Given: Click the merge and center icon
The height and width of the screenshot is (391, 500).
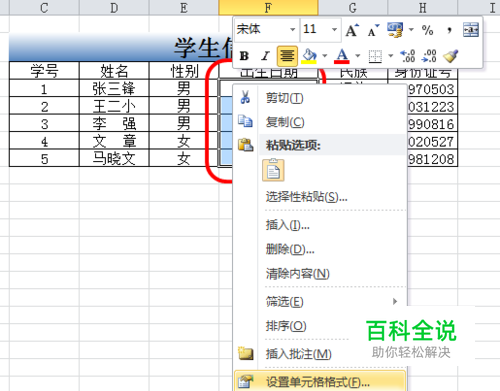Looking at the screenshot, I should pyautogui.click(x=471, y=30).
